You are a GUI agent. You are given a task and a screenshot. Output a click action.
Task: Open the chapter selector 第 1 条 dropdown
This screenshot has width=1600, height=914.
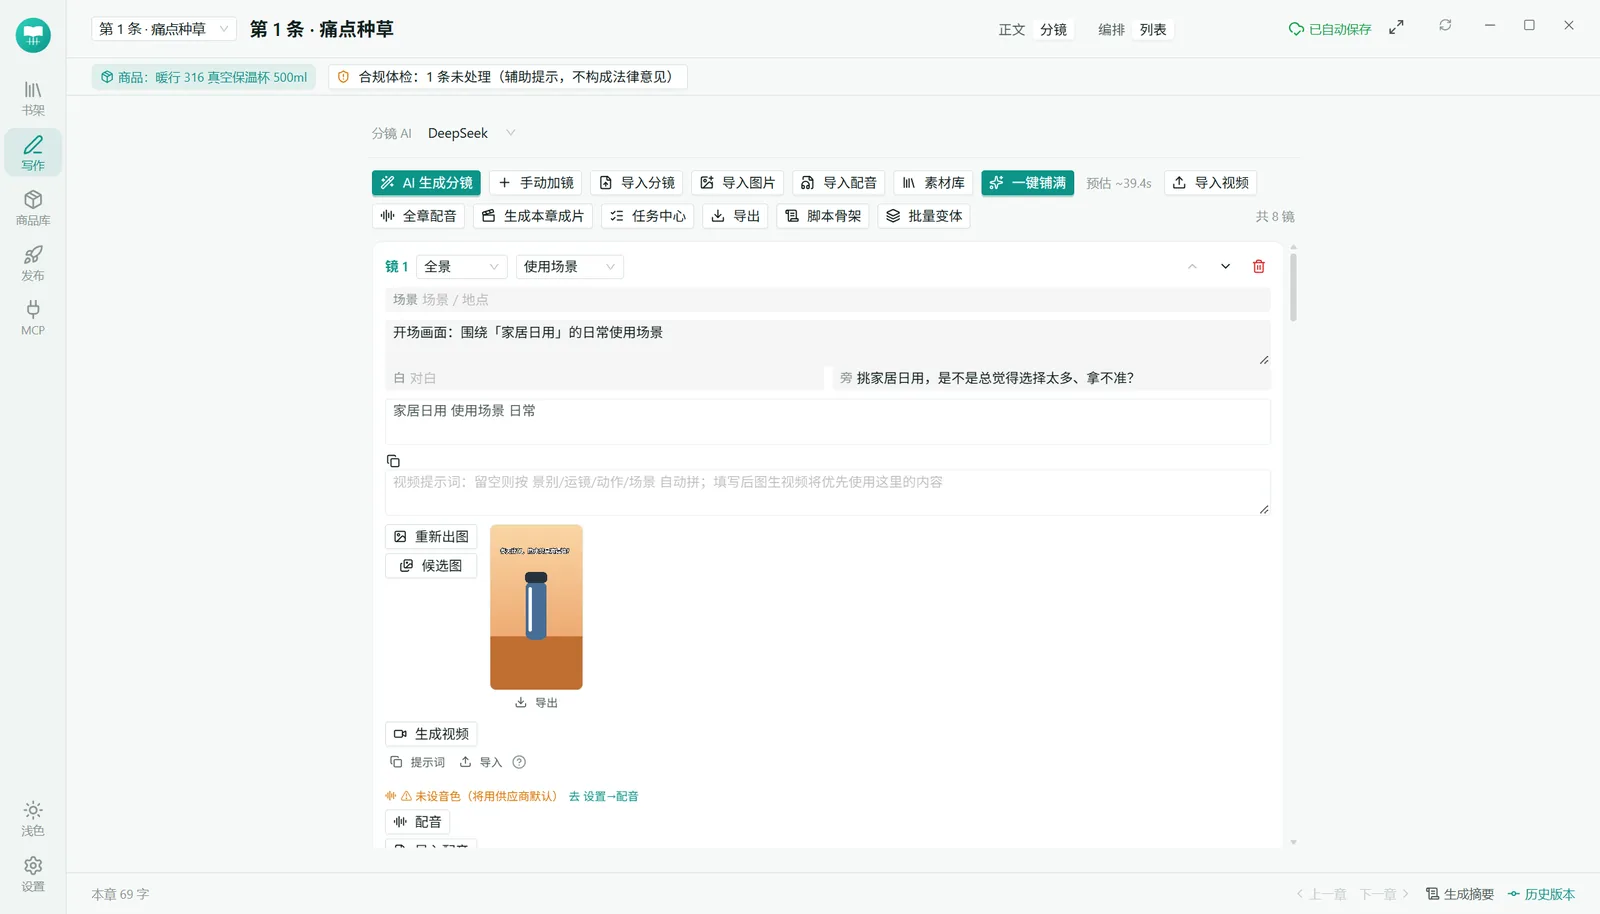tap(164, 29)
